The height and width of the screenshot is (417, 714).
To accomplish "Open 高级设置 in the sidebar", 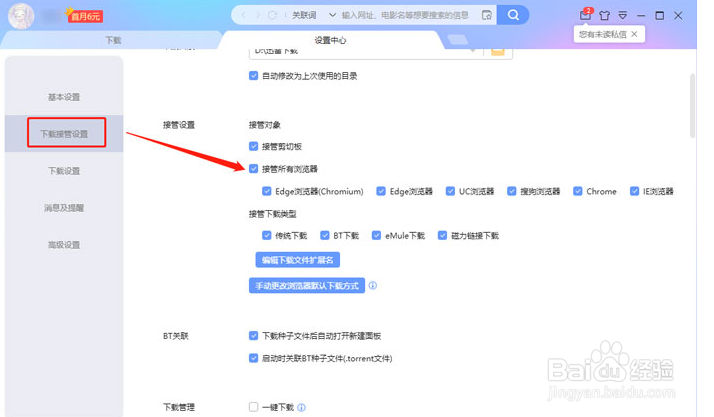I will pos(64,244).
